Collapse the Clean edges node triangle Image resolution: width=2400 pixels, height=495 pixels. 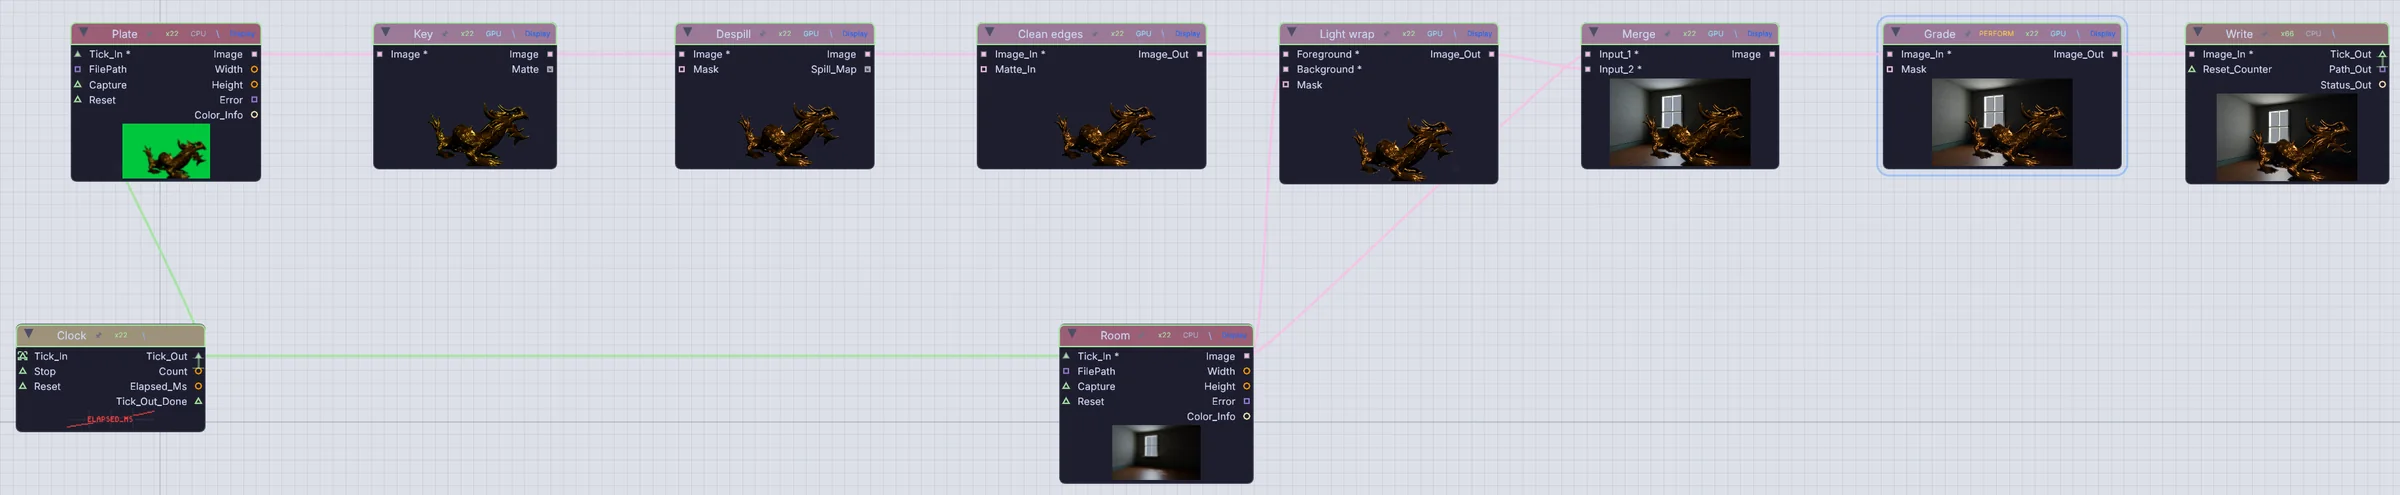click(989, 33)
